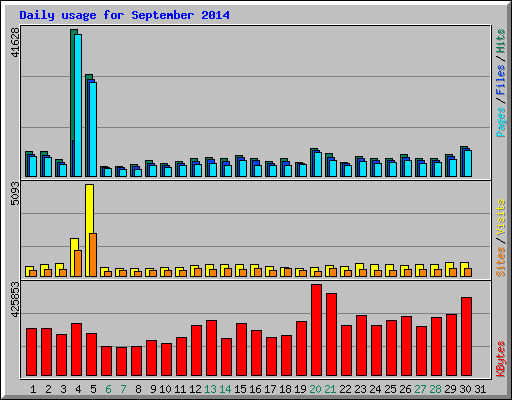The width and height of the screenshot is (512, 400).
Task: Click the yellow 'Visits' legend label
Action: (x=501, y=217)
